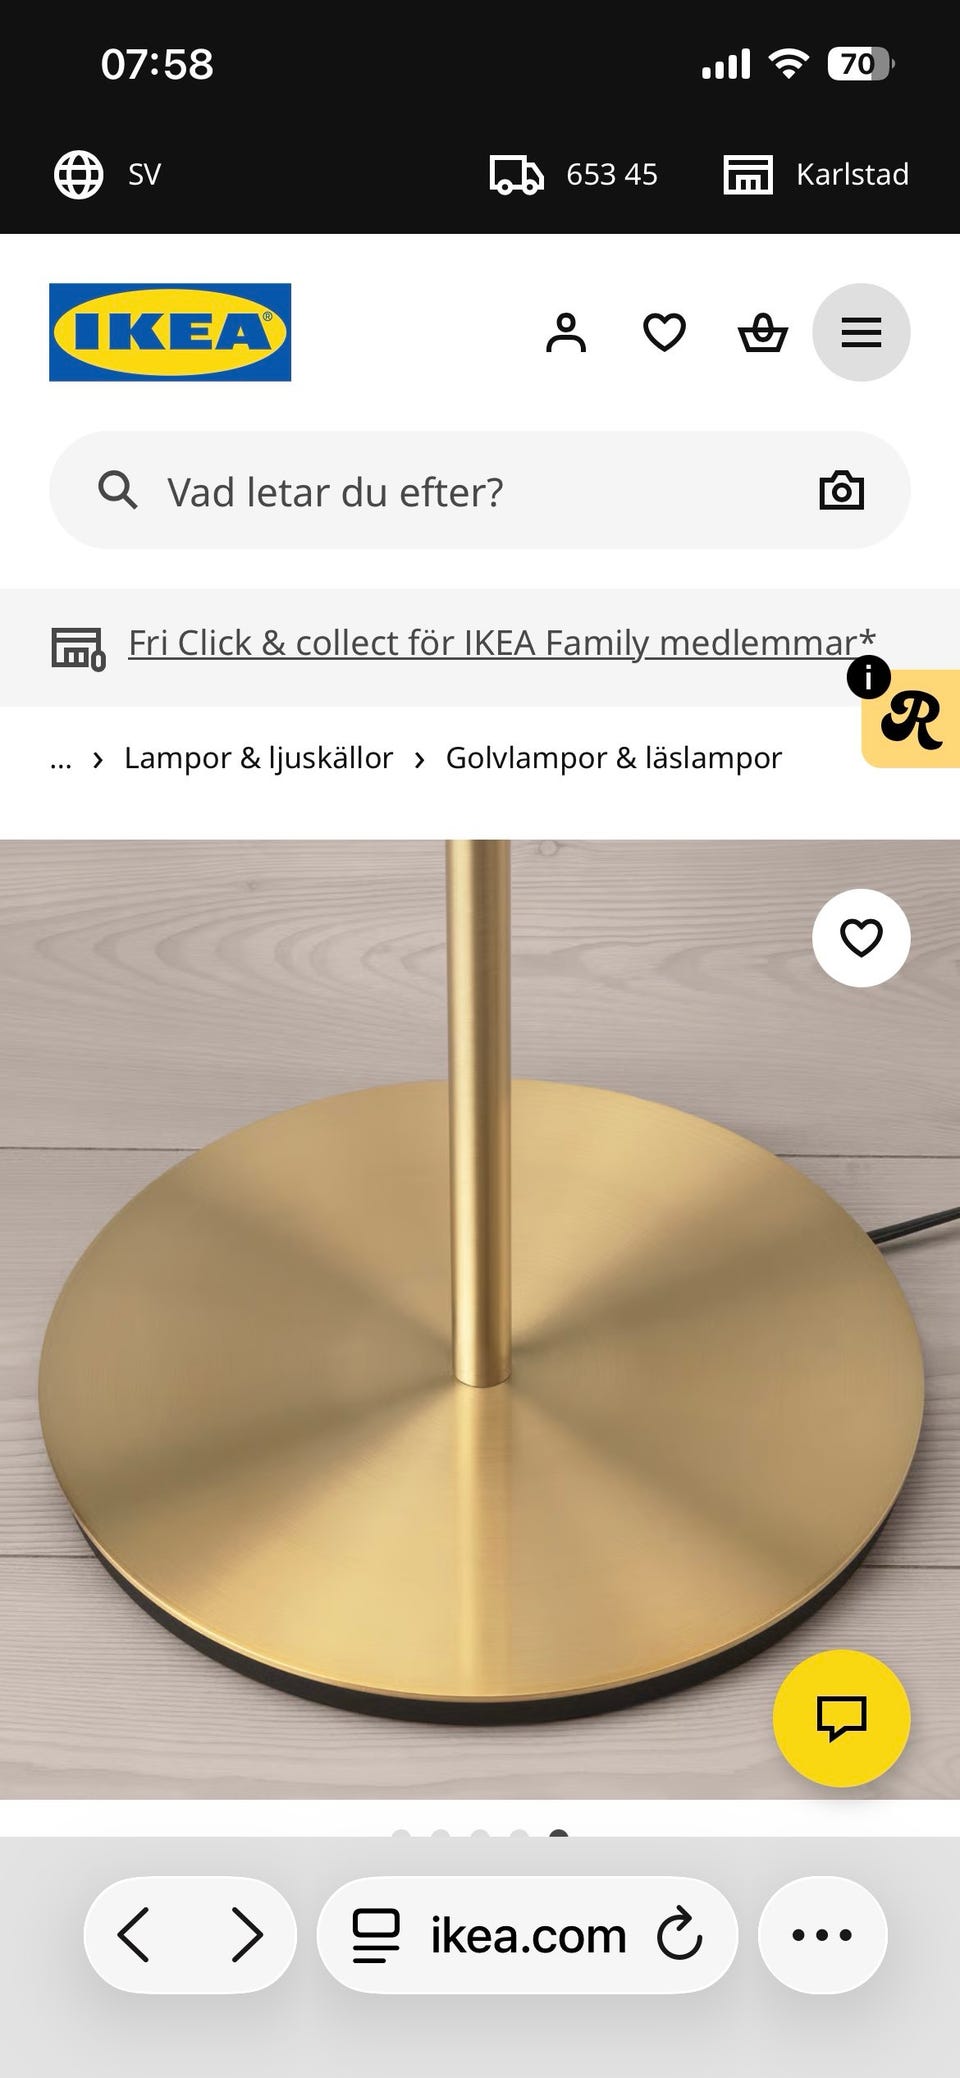Open the wishlist heart in header

point(664,332)
